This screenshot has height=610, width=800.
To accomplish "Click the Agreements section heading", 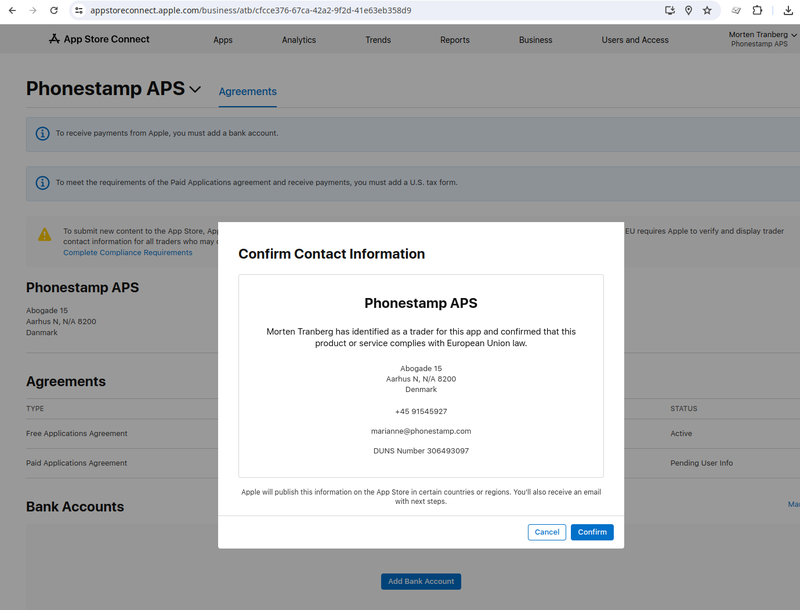I will click(66, 382).
